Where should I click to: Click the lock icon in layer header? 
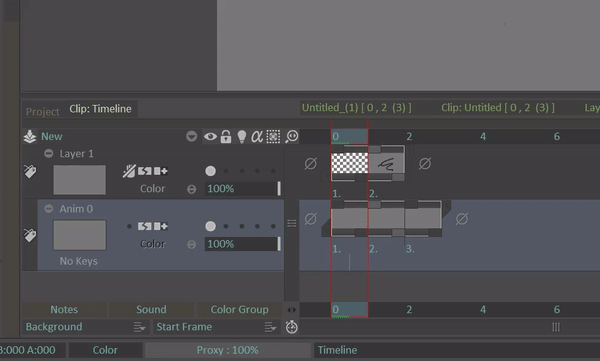tap(226, 136)
